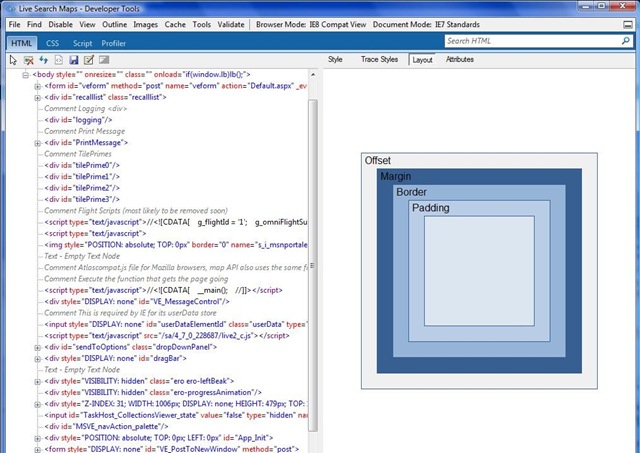Click the Developer Tools title bar icon
The height and width of the screenshot is (453, 640).
10,8
